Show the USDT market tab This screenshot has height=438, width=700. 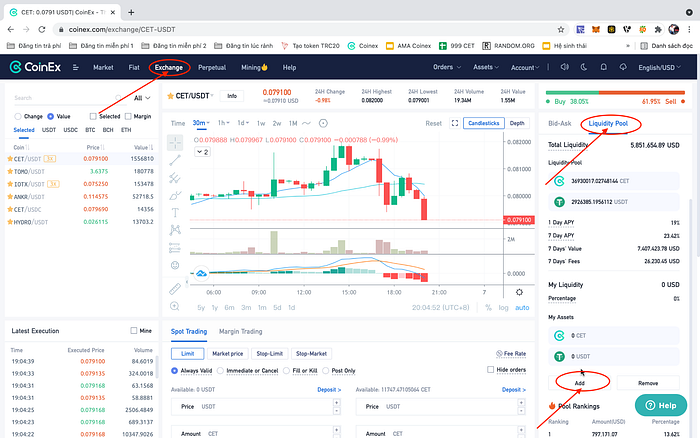pyautogui.click(x=49, y=130)
